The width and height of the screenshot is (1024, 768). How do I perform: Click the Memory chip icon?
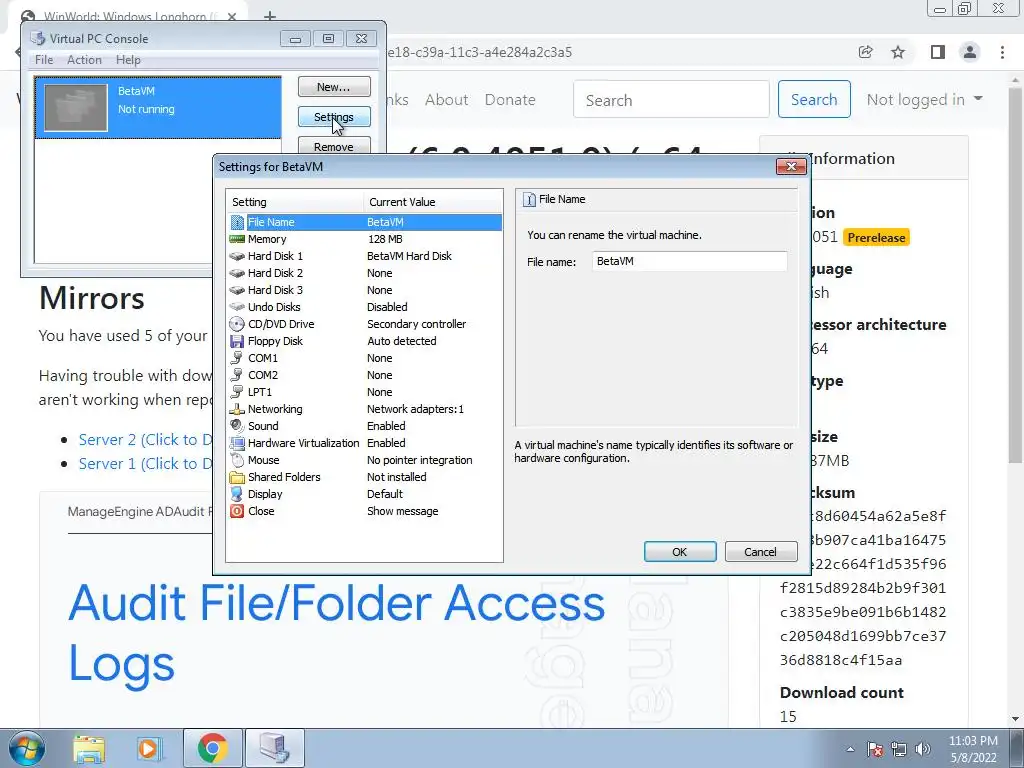click(237, 239)
